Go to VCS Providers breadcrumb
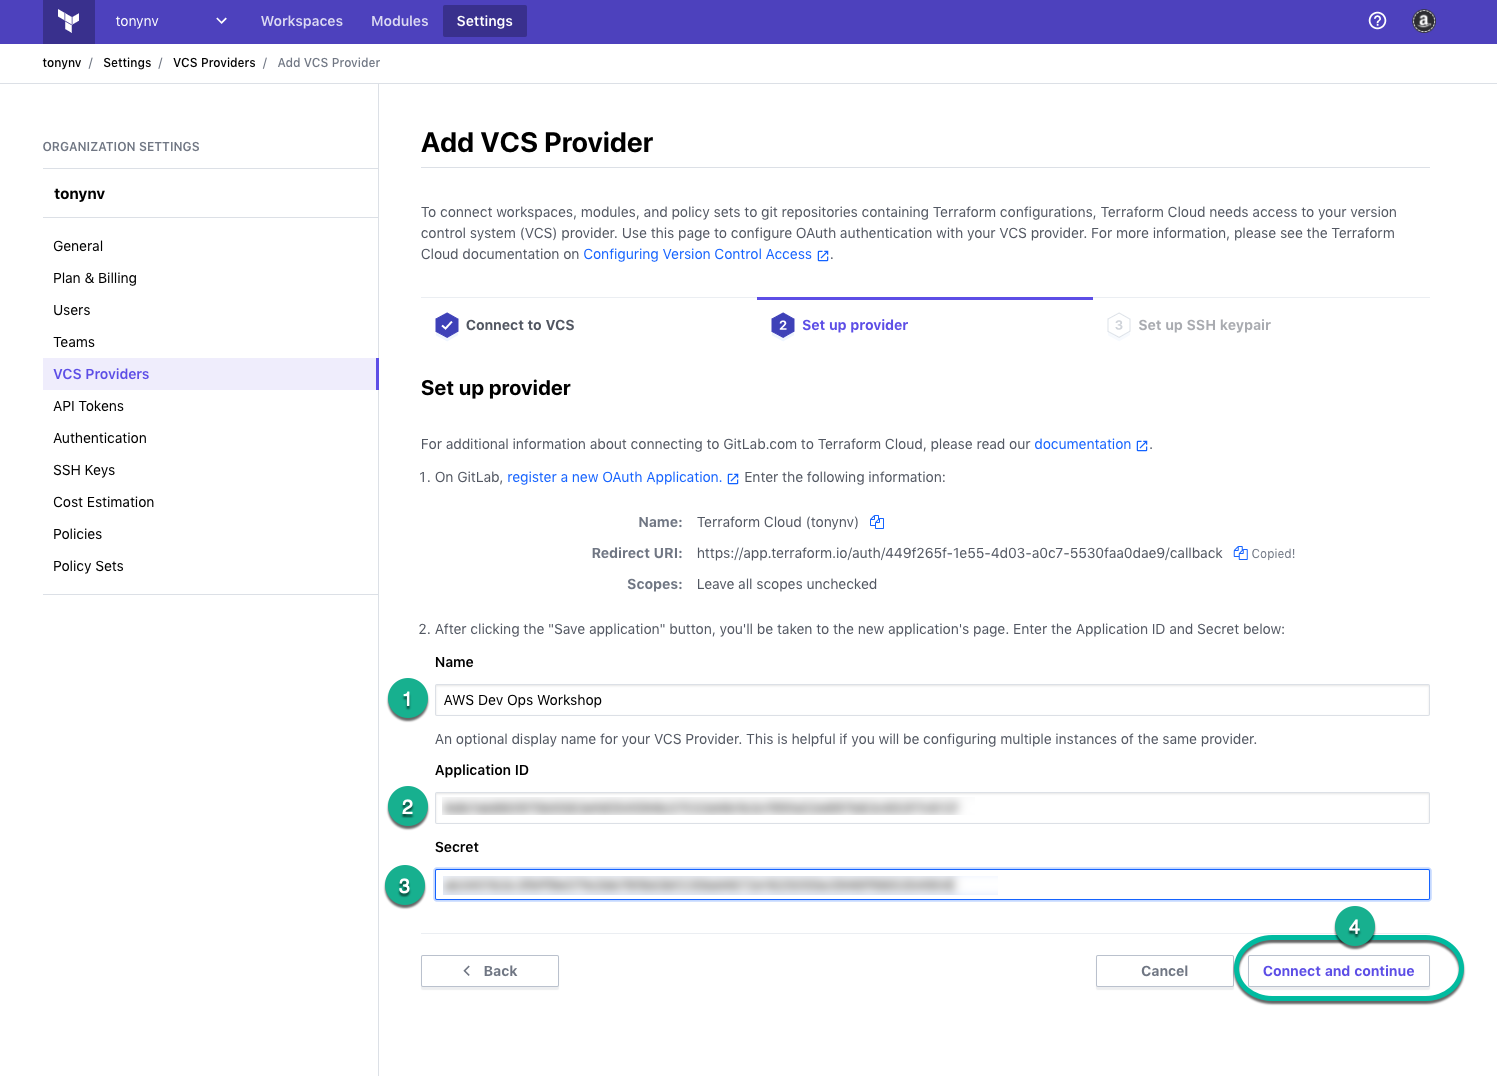Image resolution: width=1497 pixels, height=1076 pixels. [214, 63]
